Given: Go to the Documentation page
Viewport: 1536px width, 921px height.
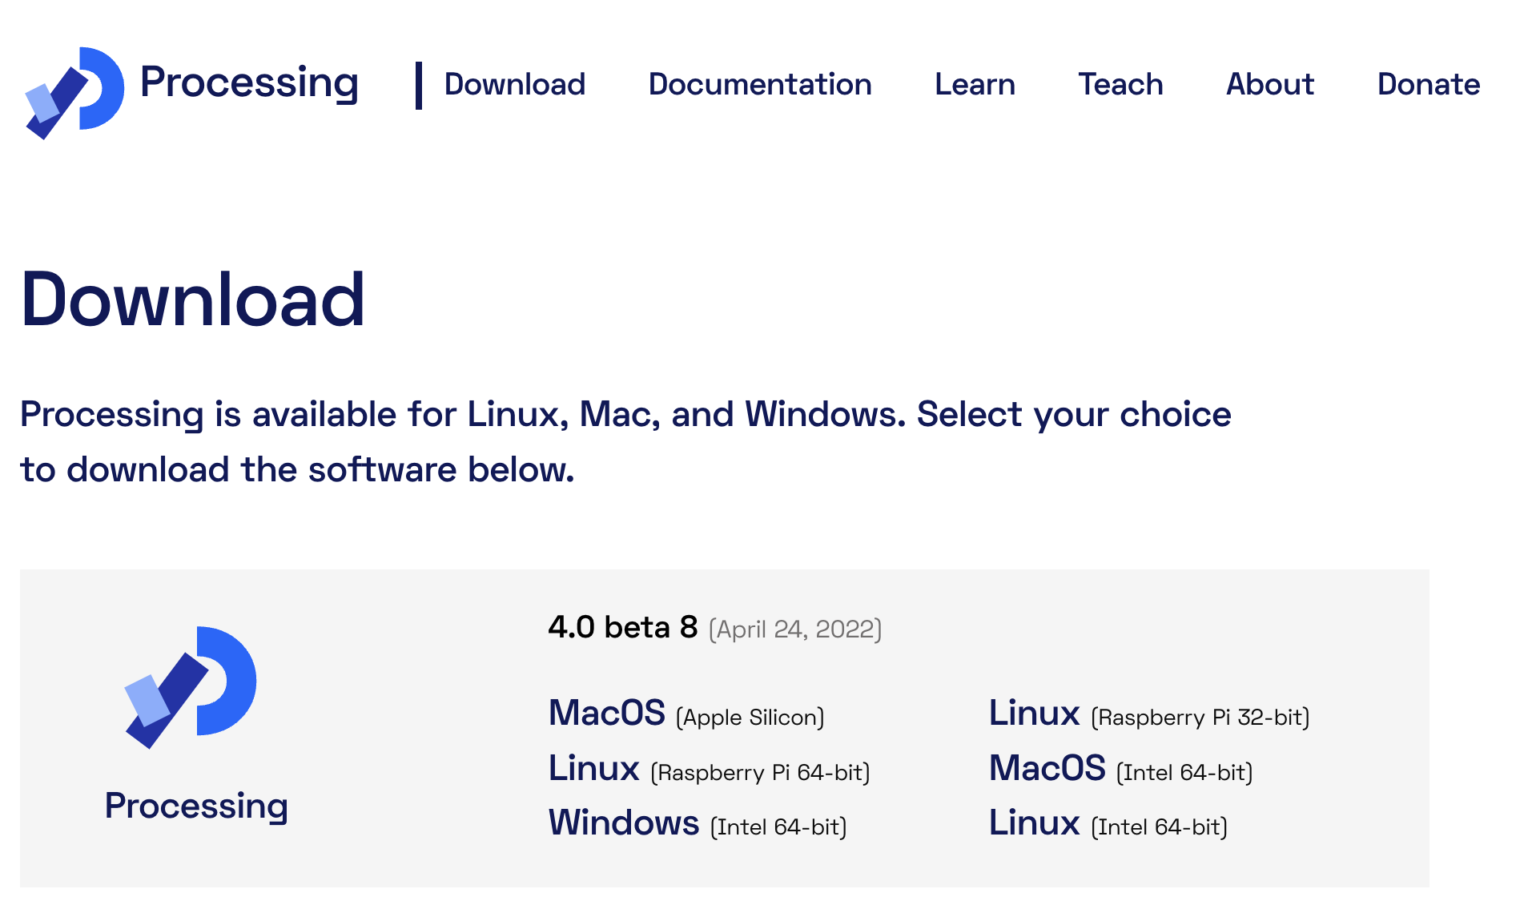Looking at the screenshot, I should click(x=760, y=85).
